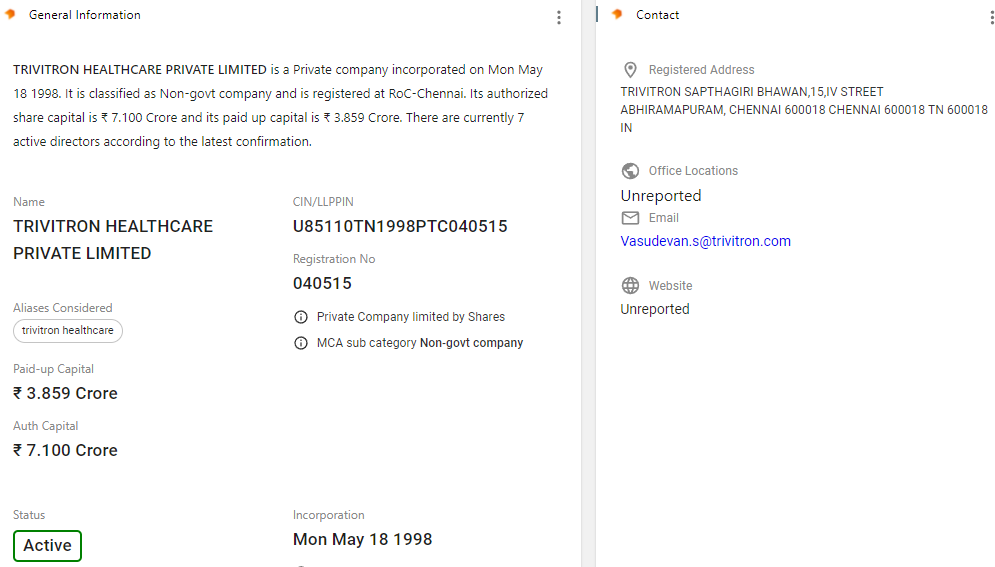Click info icon beside Private Company limited by Shares
The image size is (995, 567).
[301, 317]
